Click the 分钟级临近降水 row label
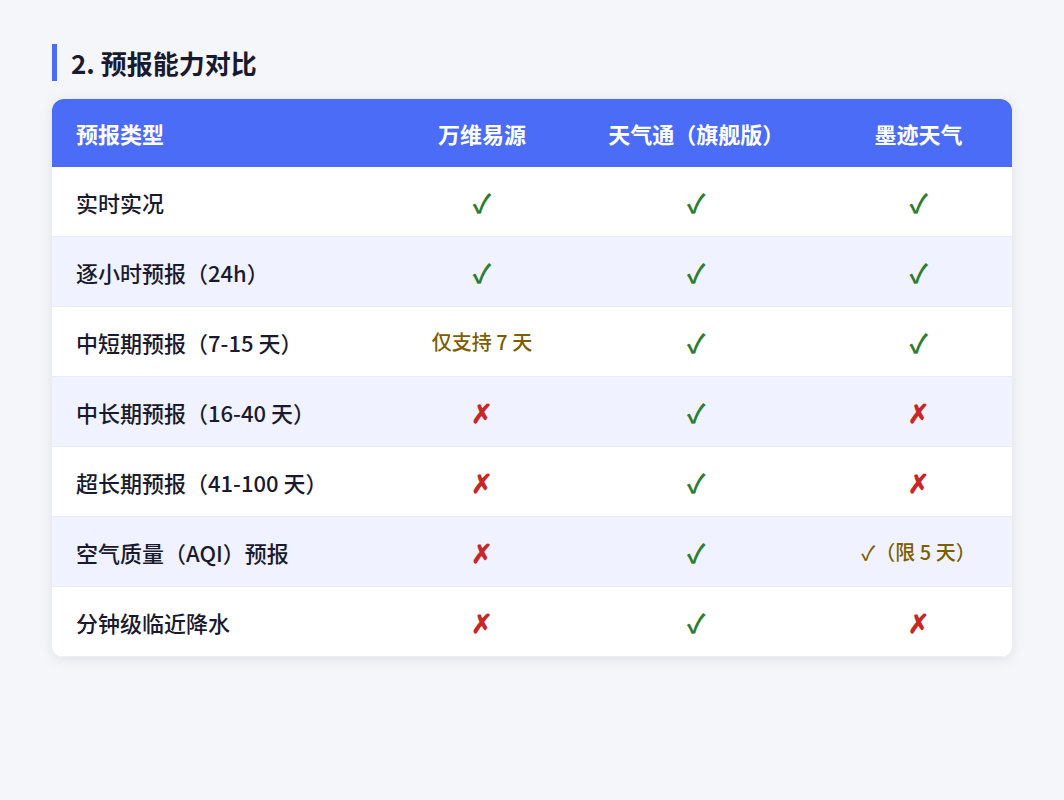Viewport: 1064px width, 800px height. click(x=153, y=624)
